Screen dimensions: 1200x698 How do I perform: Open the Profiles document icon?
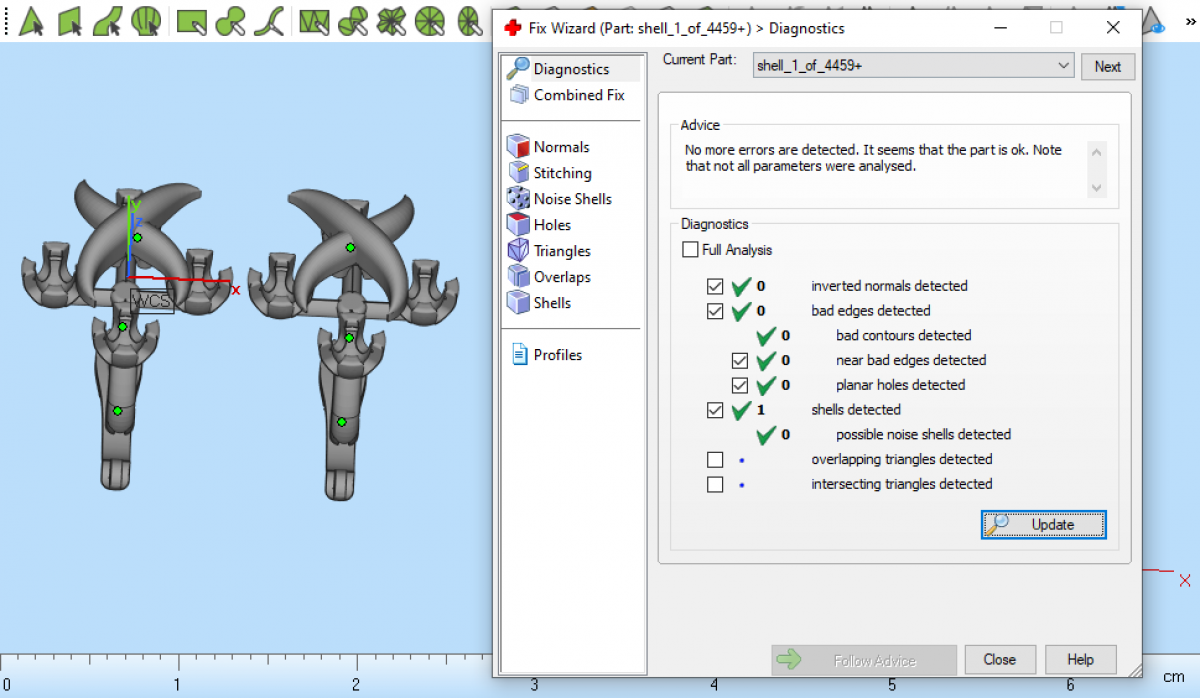tap(519, 354)
